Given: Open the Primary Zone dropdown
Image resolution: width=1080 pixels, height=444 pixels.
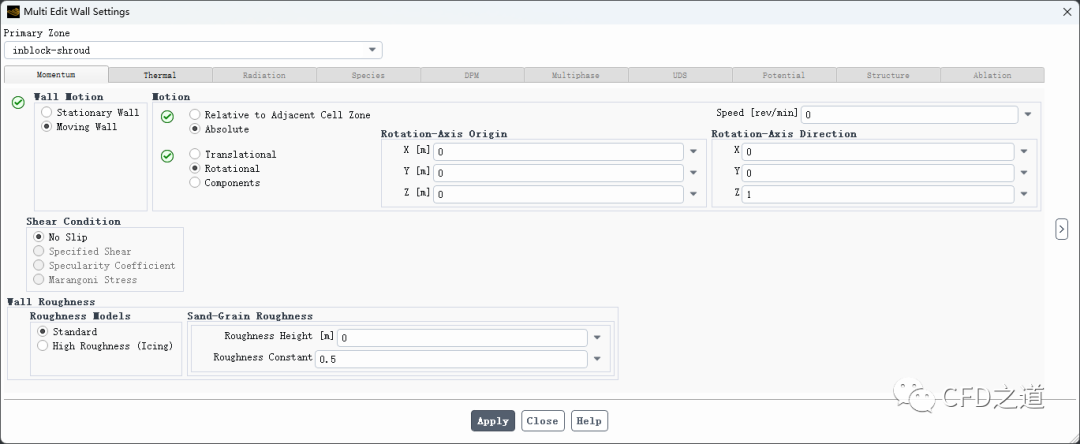Looking at the screenshot, I should click(193, 50).
